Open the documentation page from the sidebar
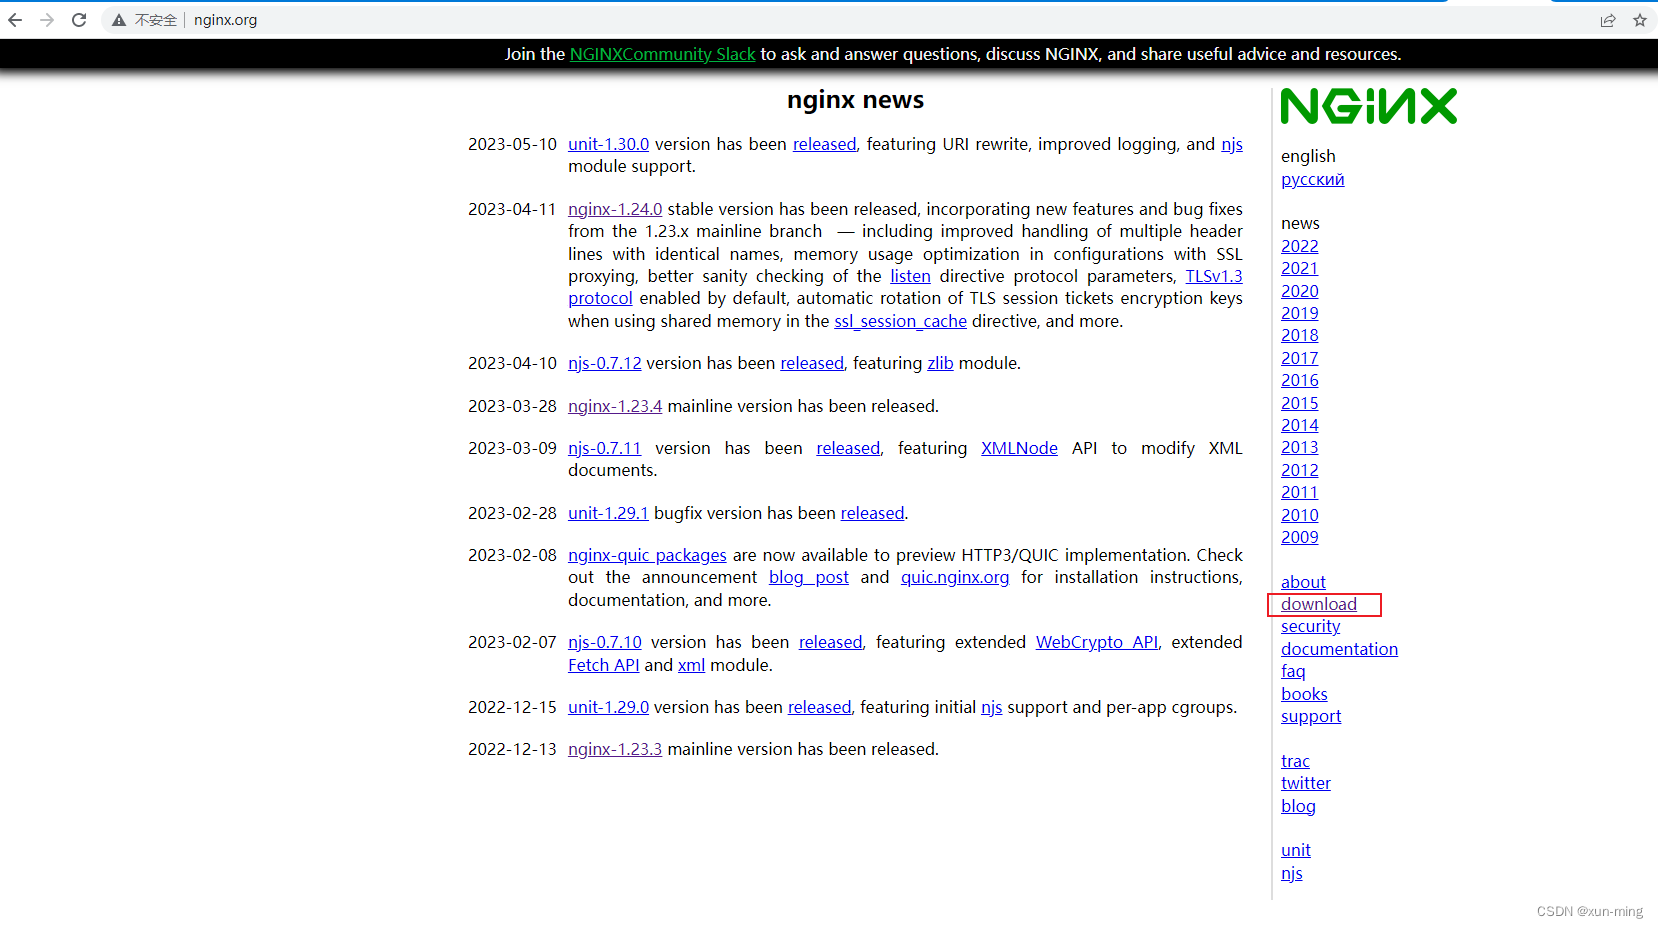The width and height of the screenshot is (1658, 928). click(x=1339, y=649)
